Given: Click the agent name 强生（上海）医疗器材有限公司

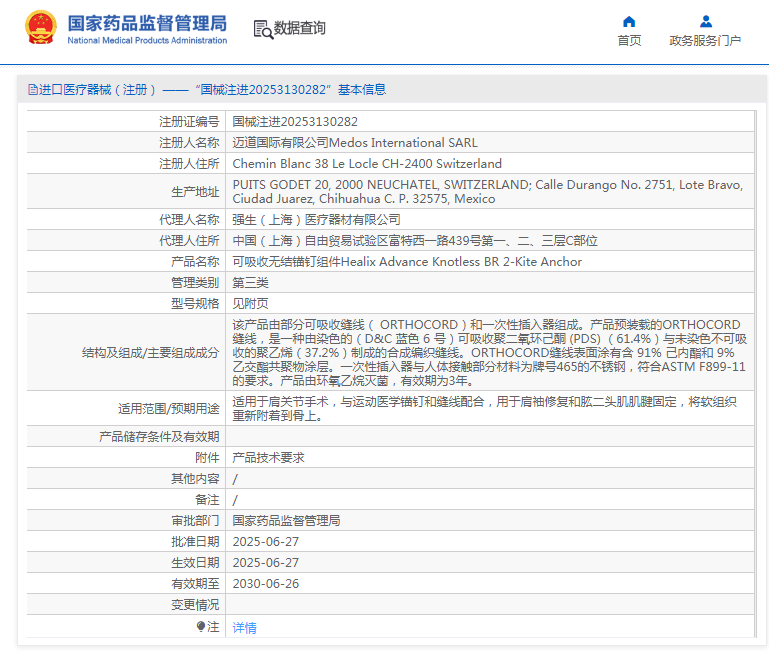Looking at the screenshot, I should [316, 219].
